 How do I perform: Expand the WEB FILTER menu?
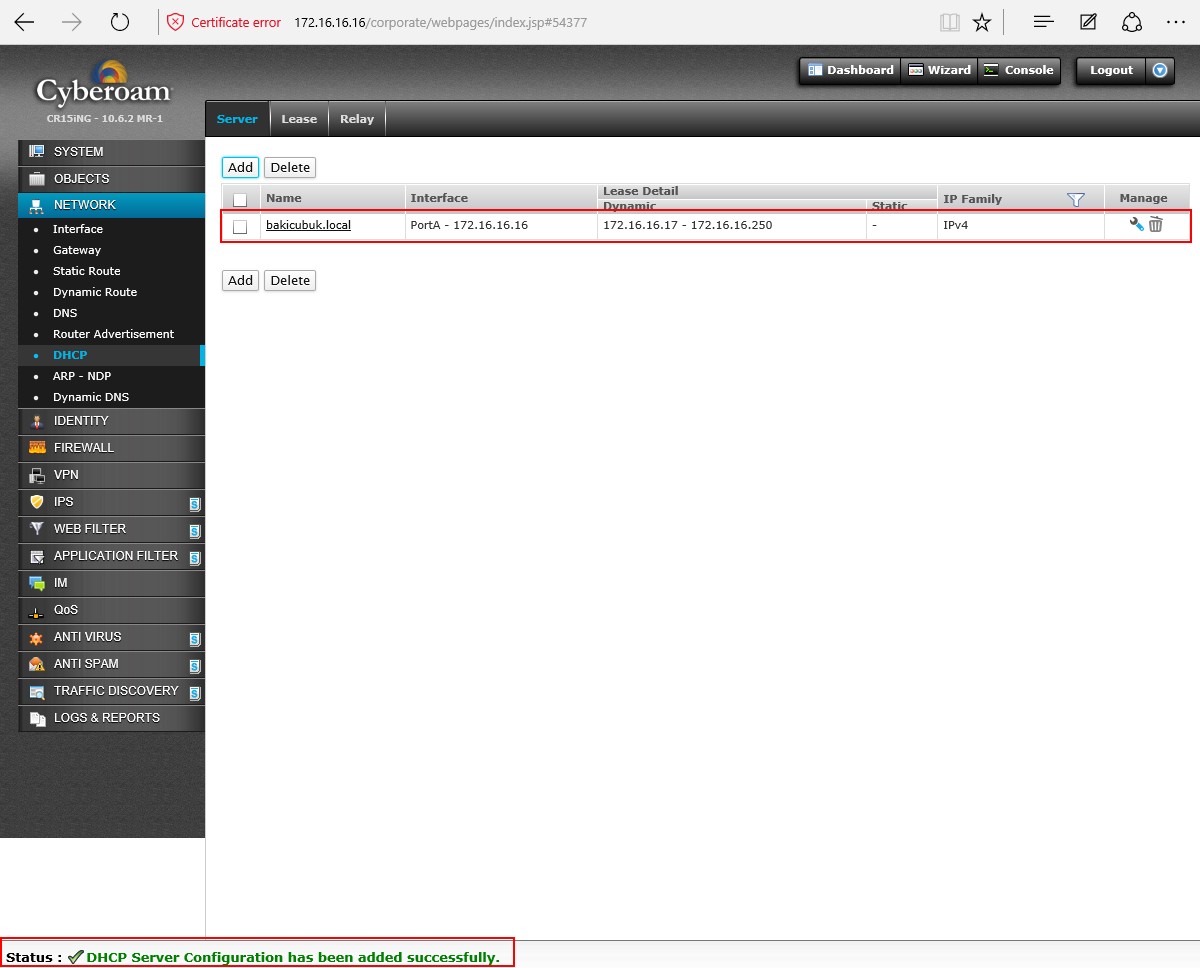(x=111, y=529)
